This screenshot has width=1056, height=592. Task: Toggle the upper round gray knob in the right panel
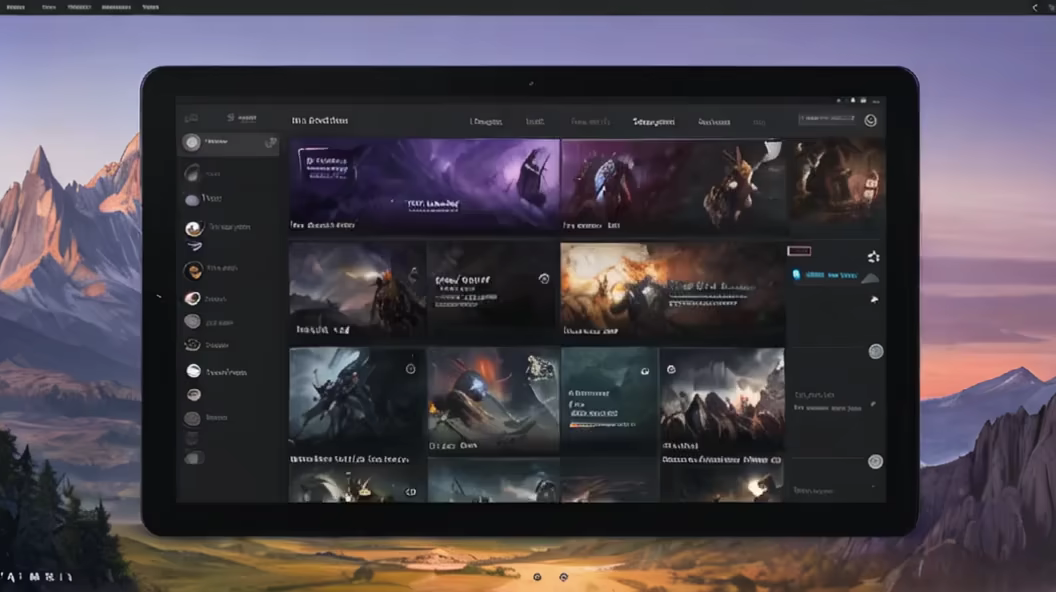876,351
